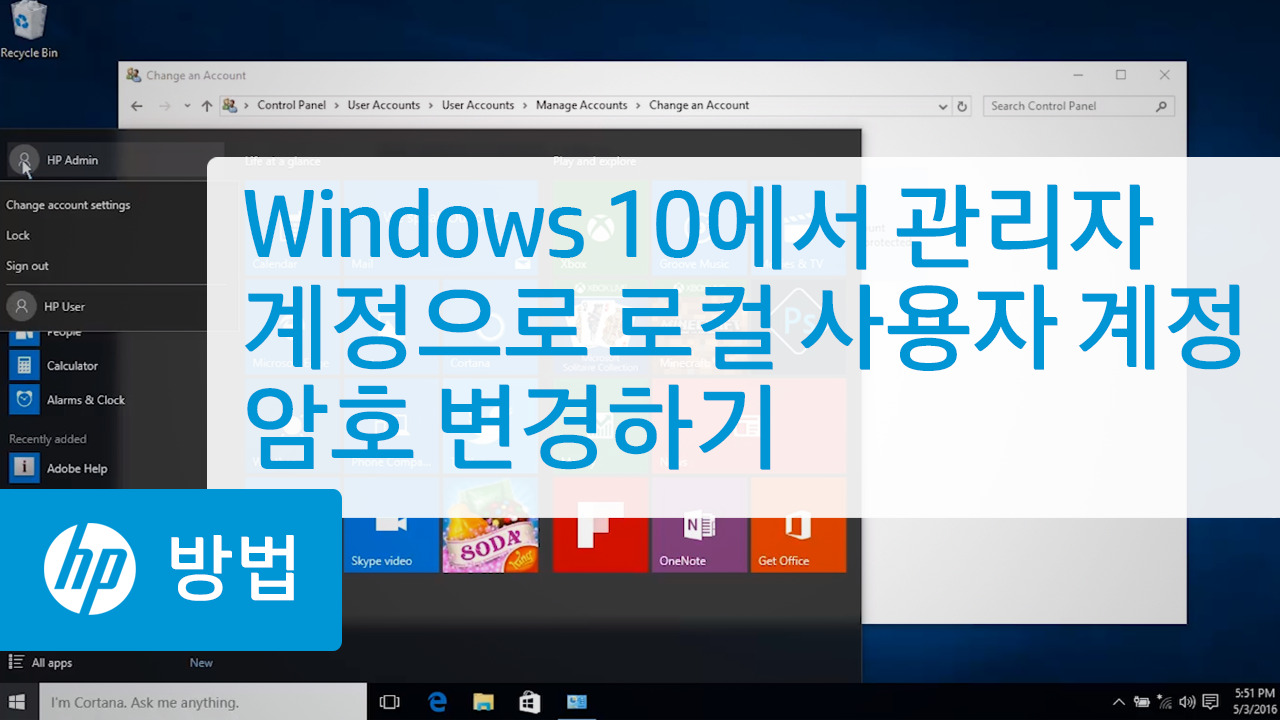This screenshot has height=720, width=1280.
Task: Expand the address bar history dropdown
Action: (942, 105)
